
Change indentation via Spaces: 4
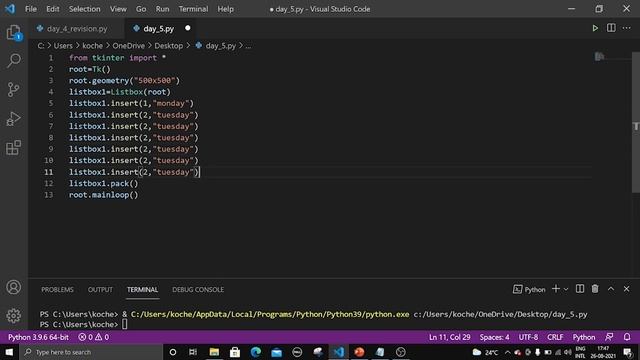(494, 337)
